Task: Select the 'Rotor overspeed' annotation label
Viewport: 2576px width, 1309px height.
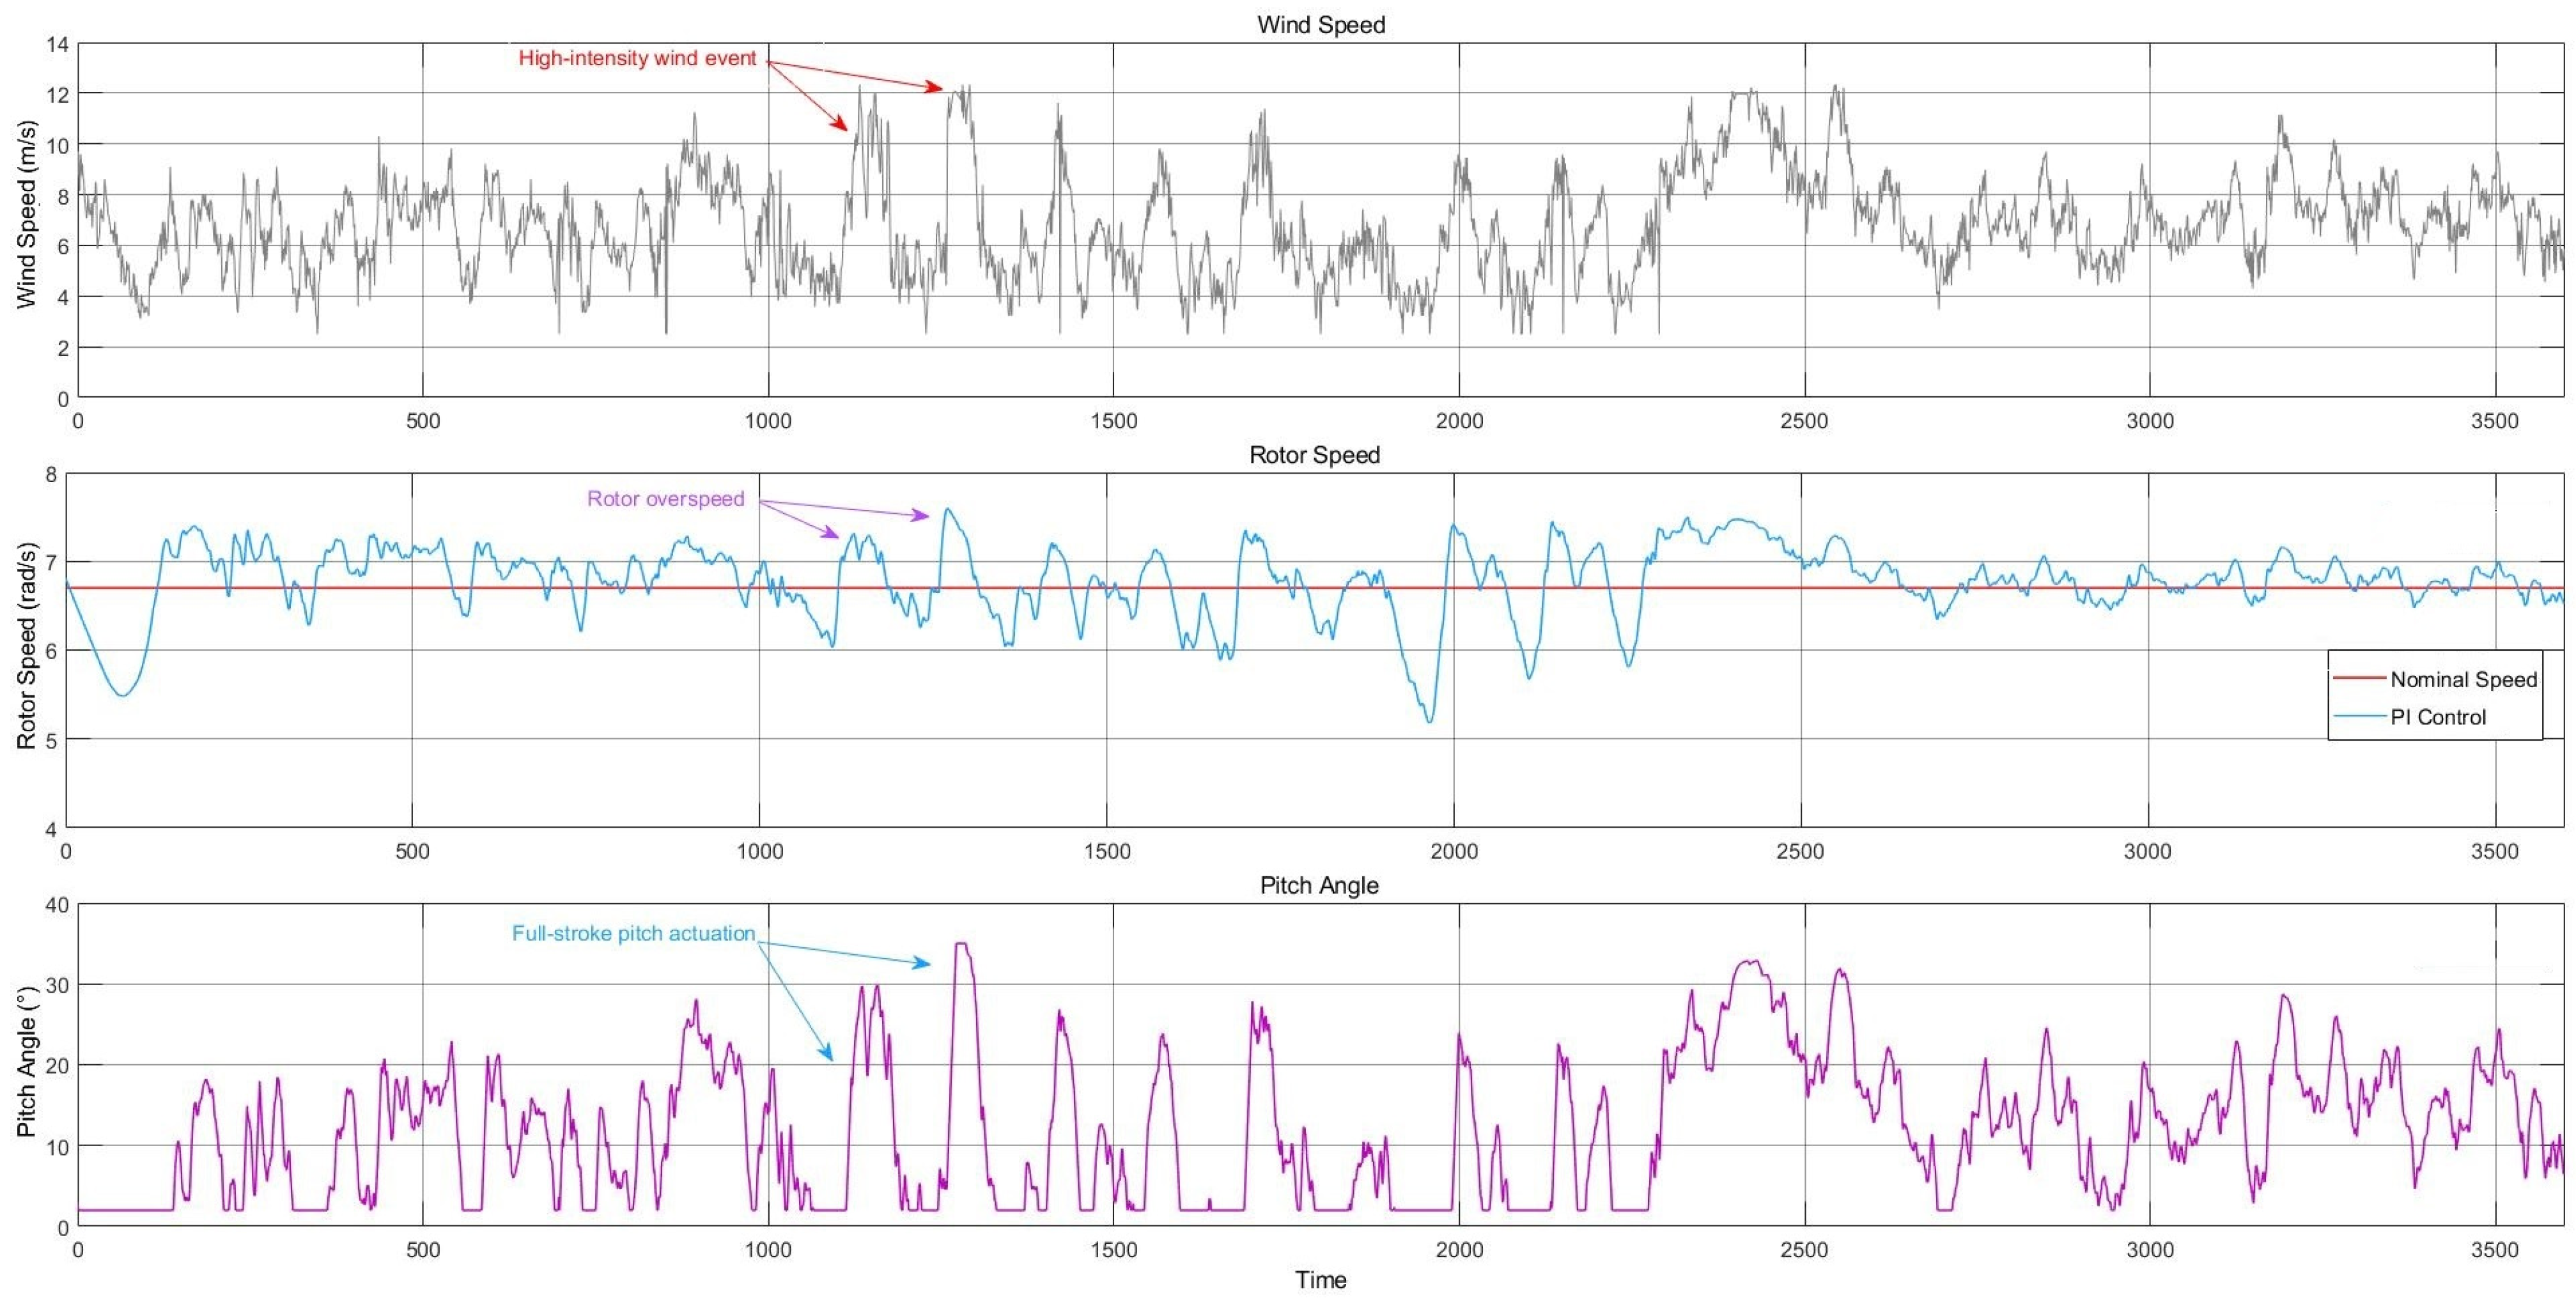Action: pos(665,498)
